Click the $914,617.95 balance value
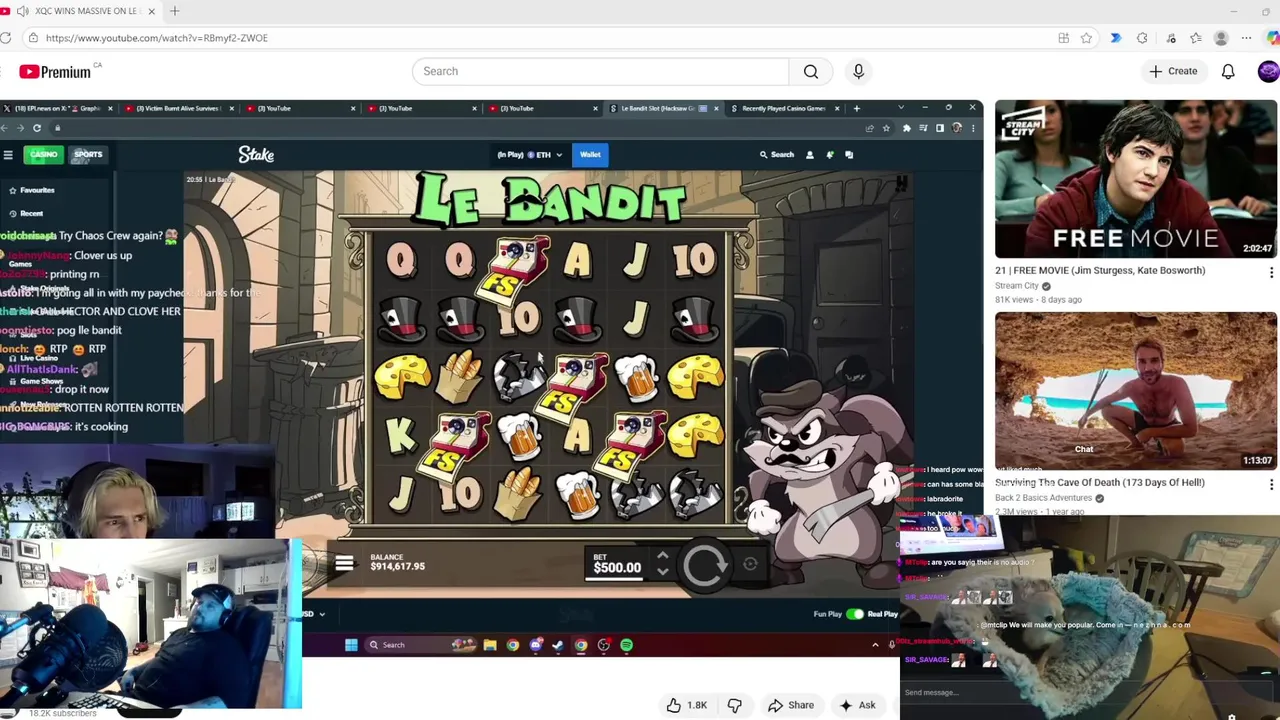Viewport: 1280px width, 720px height. click(x=397, y=567)
